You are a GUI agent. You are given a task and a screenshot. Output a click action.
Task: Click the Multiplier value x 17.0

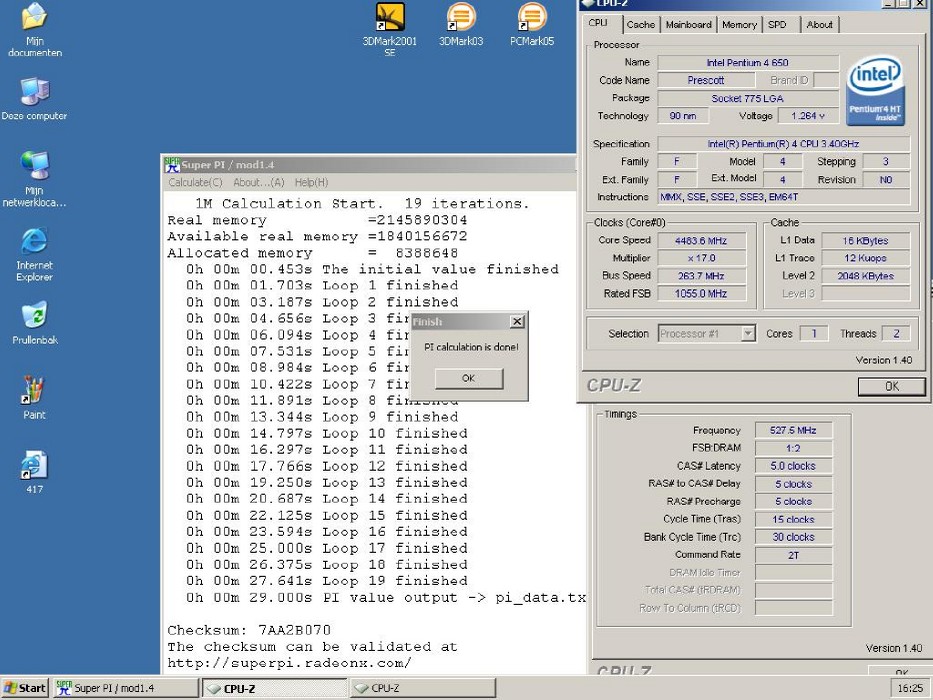[701, 258]
